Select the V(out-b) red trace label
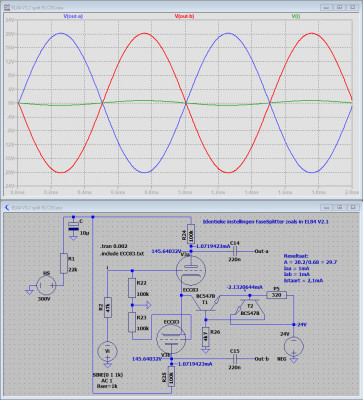 184,16
